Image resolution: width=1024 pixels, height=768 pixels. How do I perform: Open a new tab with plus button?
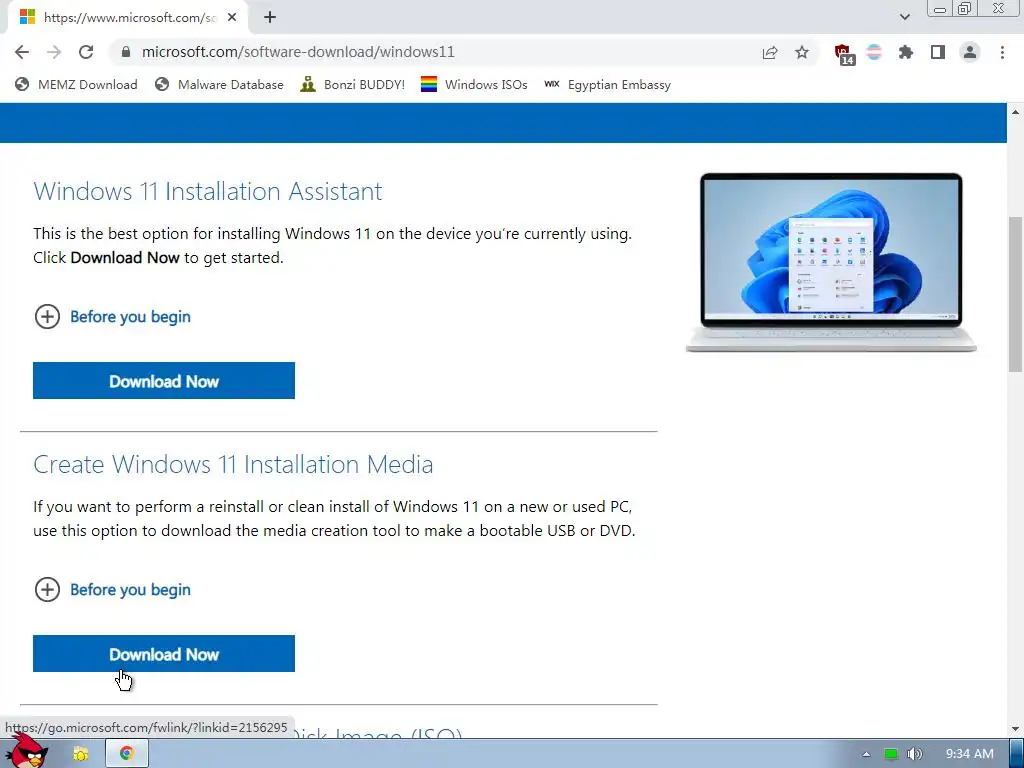pos(270,18)
